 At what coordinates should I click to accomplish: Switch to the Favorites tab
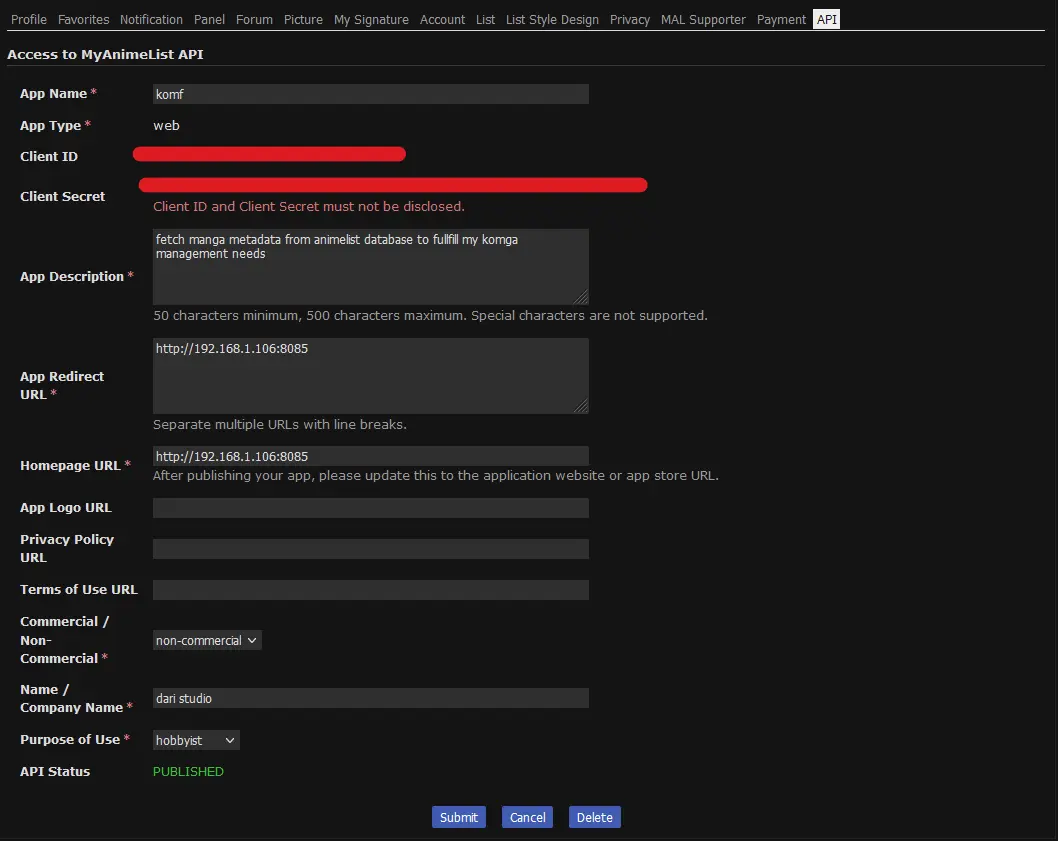pyautogui.click(x=83, y=19)
